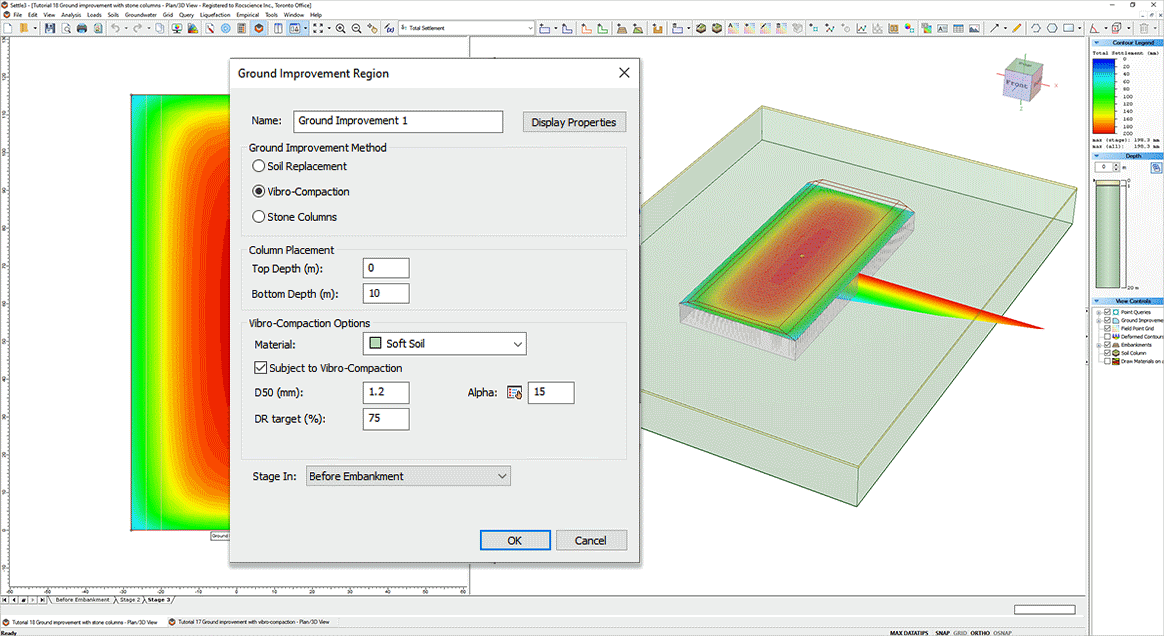1164x636 pixels.
Task: Click the Display Properties button
Action: point(574,122)
